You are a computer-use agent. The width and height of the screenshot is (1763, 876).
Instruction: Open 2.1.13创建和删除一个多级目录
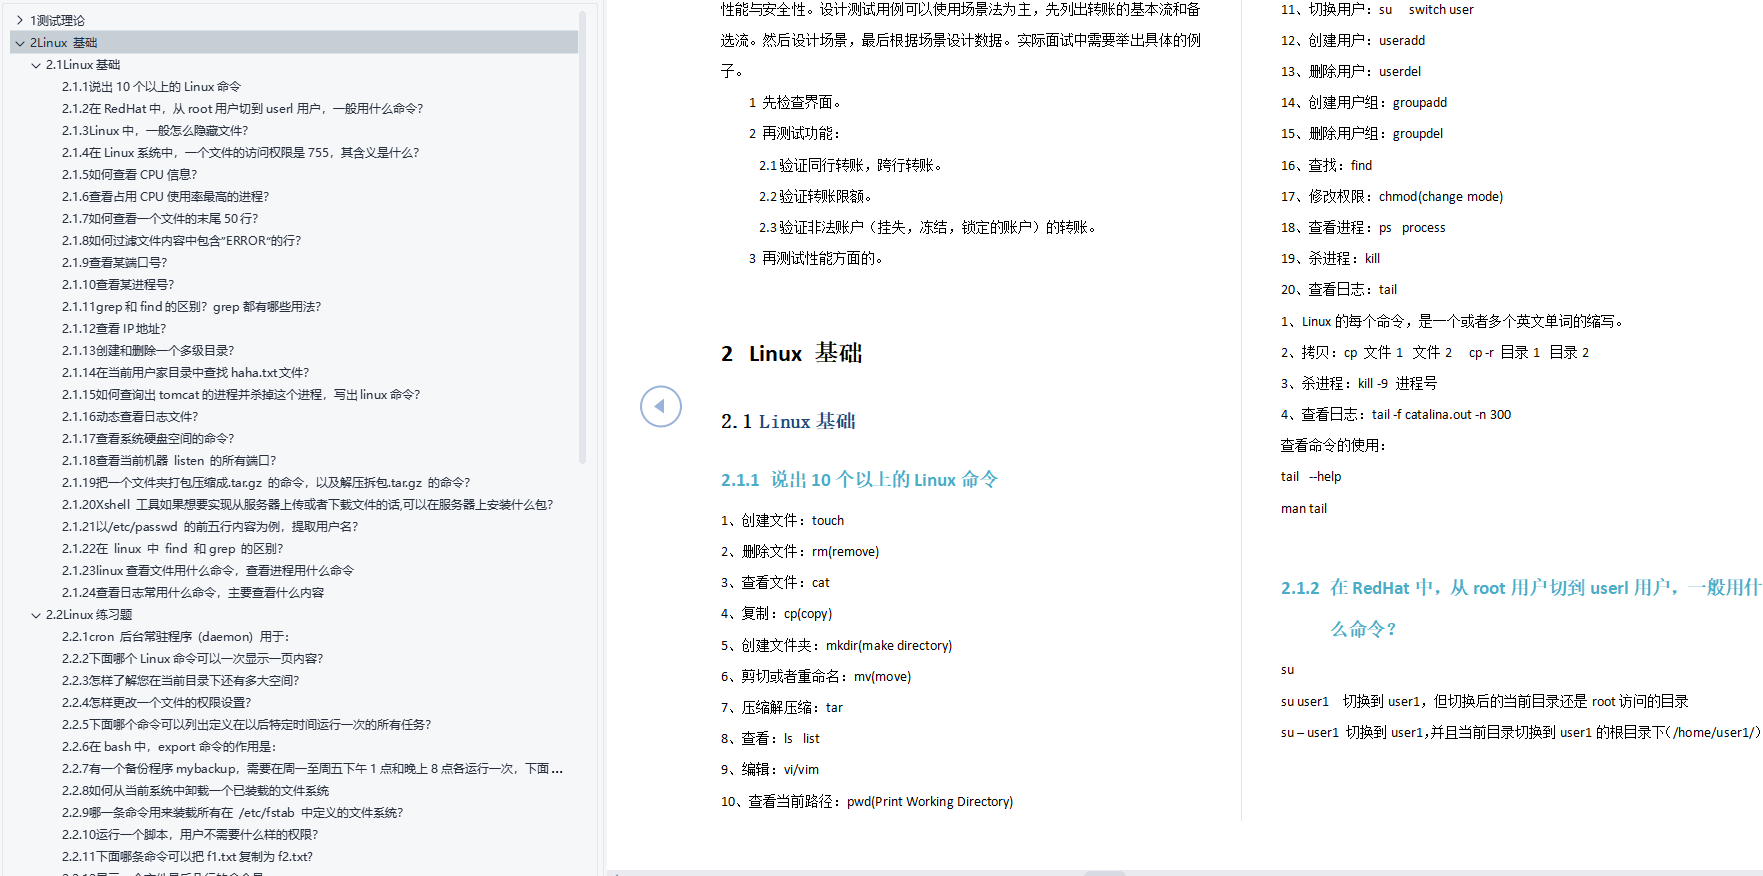[148, 350]
